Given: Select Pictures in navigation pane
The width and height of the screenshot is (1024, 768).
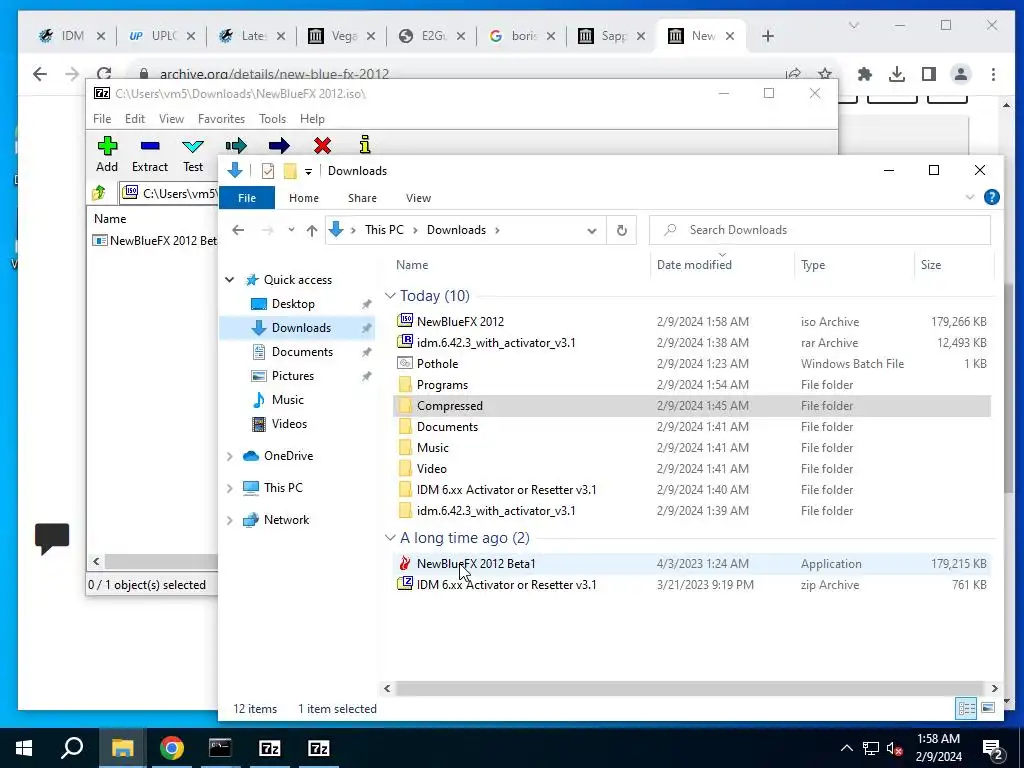Looking at the screenshot, I should coord(293,376).
